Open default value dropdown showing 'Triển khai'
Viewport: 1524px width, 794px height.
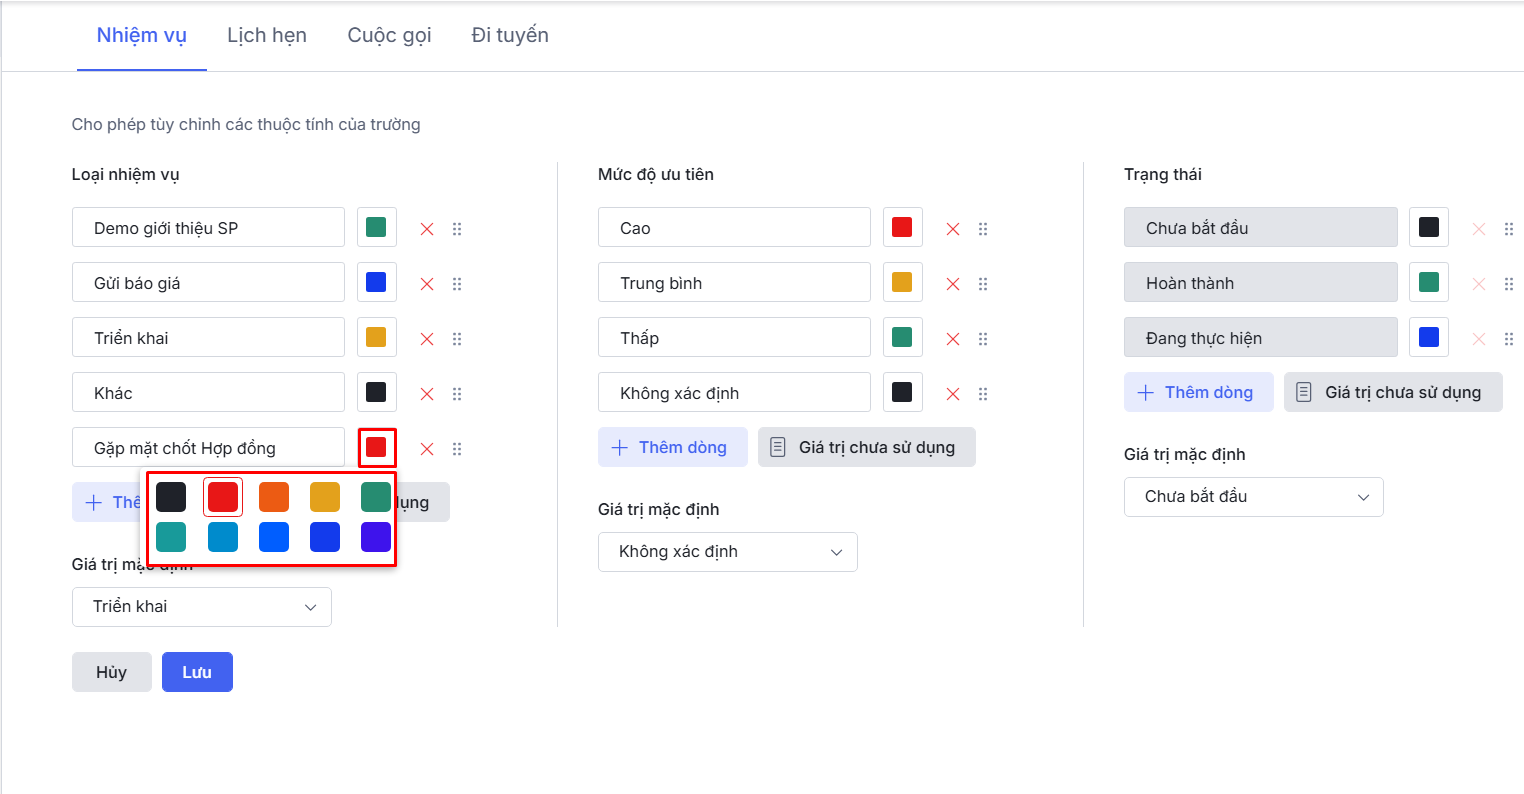(202, 607)
